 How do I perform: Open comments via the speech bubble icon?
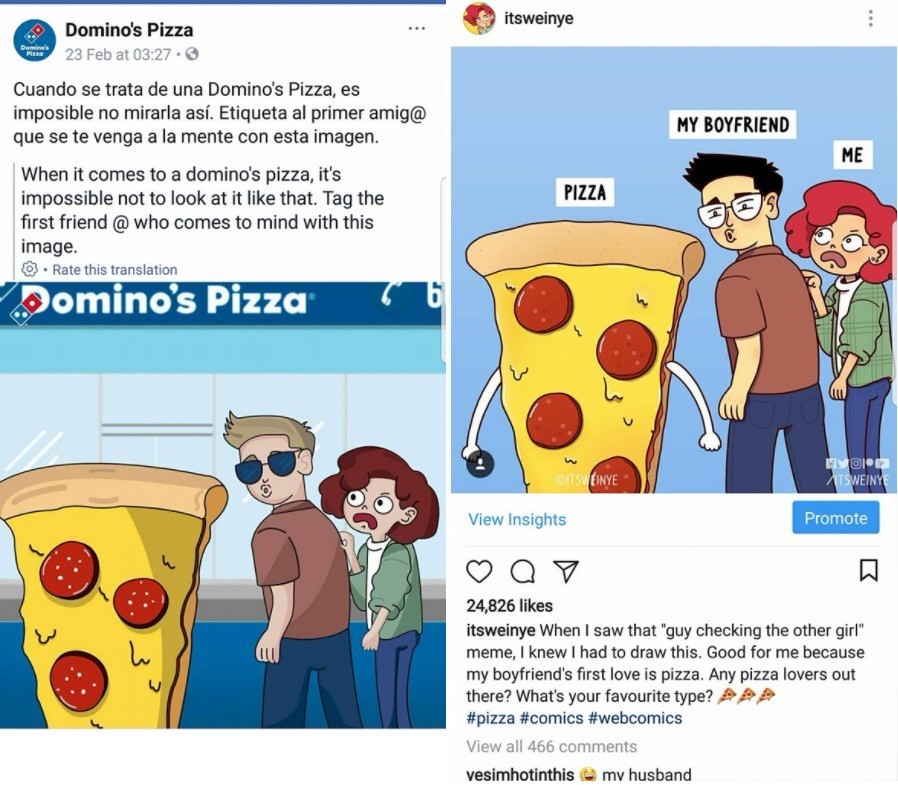522,572
